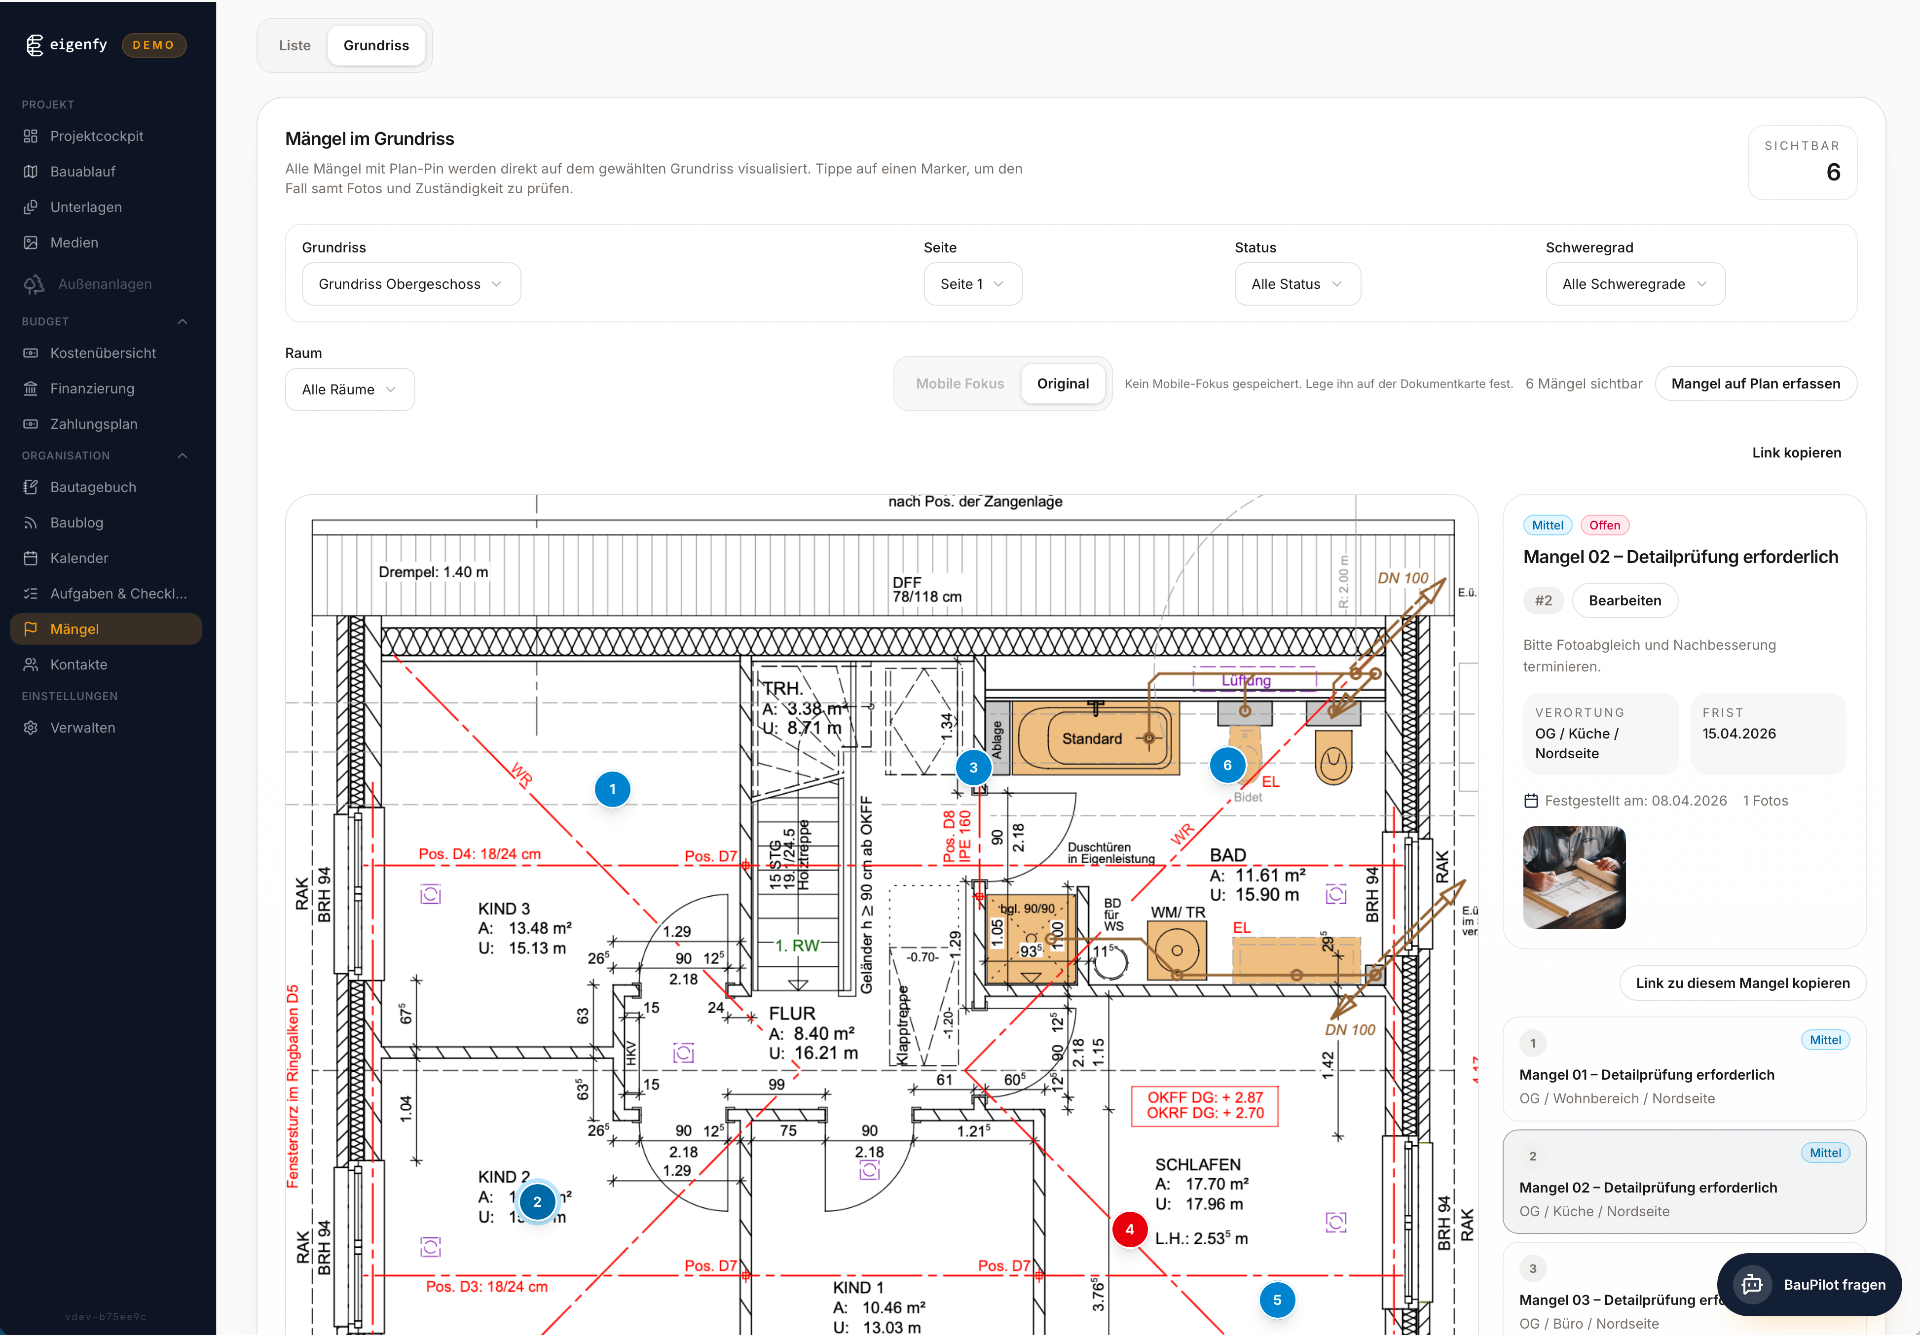Click the Medien image icon
1920x1335 pixels.
[31, 243]
